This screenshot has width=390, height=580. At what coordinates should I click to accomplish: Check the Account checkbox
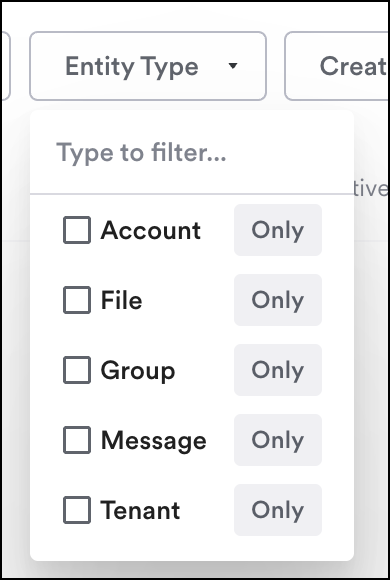[x=77, y=230]
